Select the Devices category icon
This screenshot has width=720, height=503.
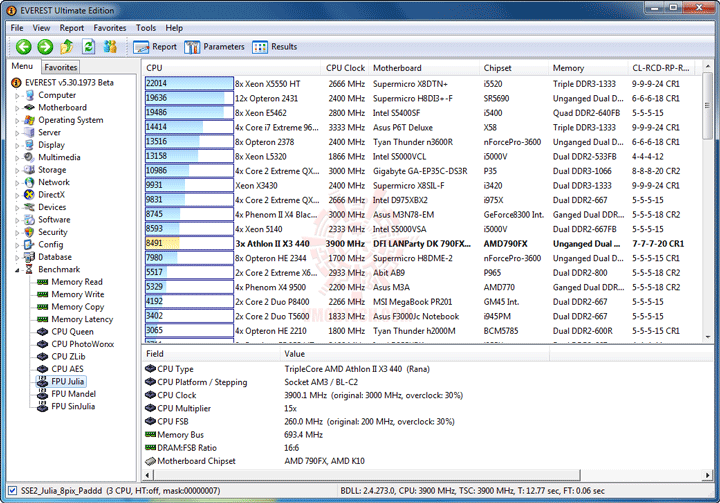[x=29, y=207]
